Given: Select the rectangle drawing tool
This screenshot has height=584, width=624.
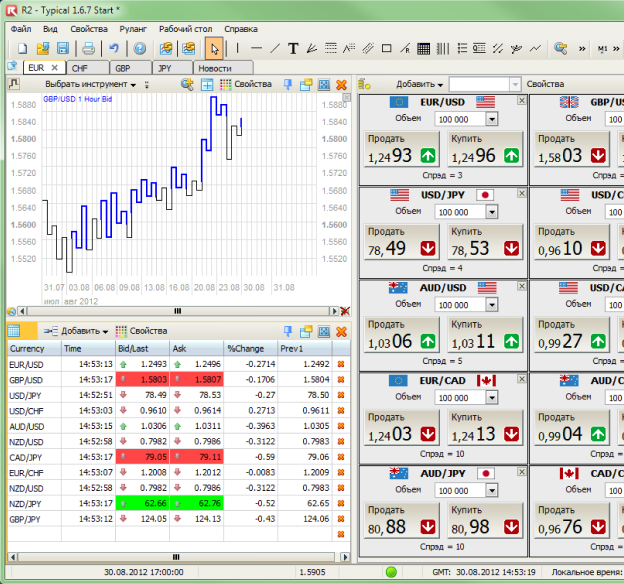Looking at the screenshot, I should (x=386, y=49).
